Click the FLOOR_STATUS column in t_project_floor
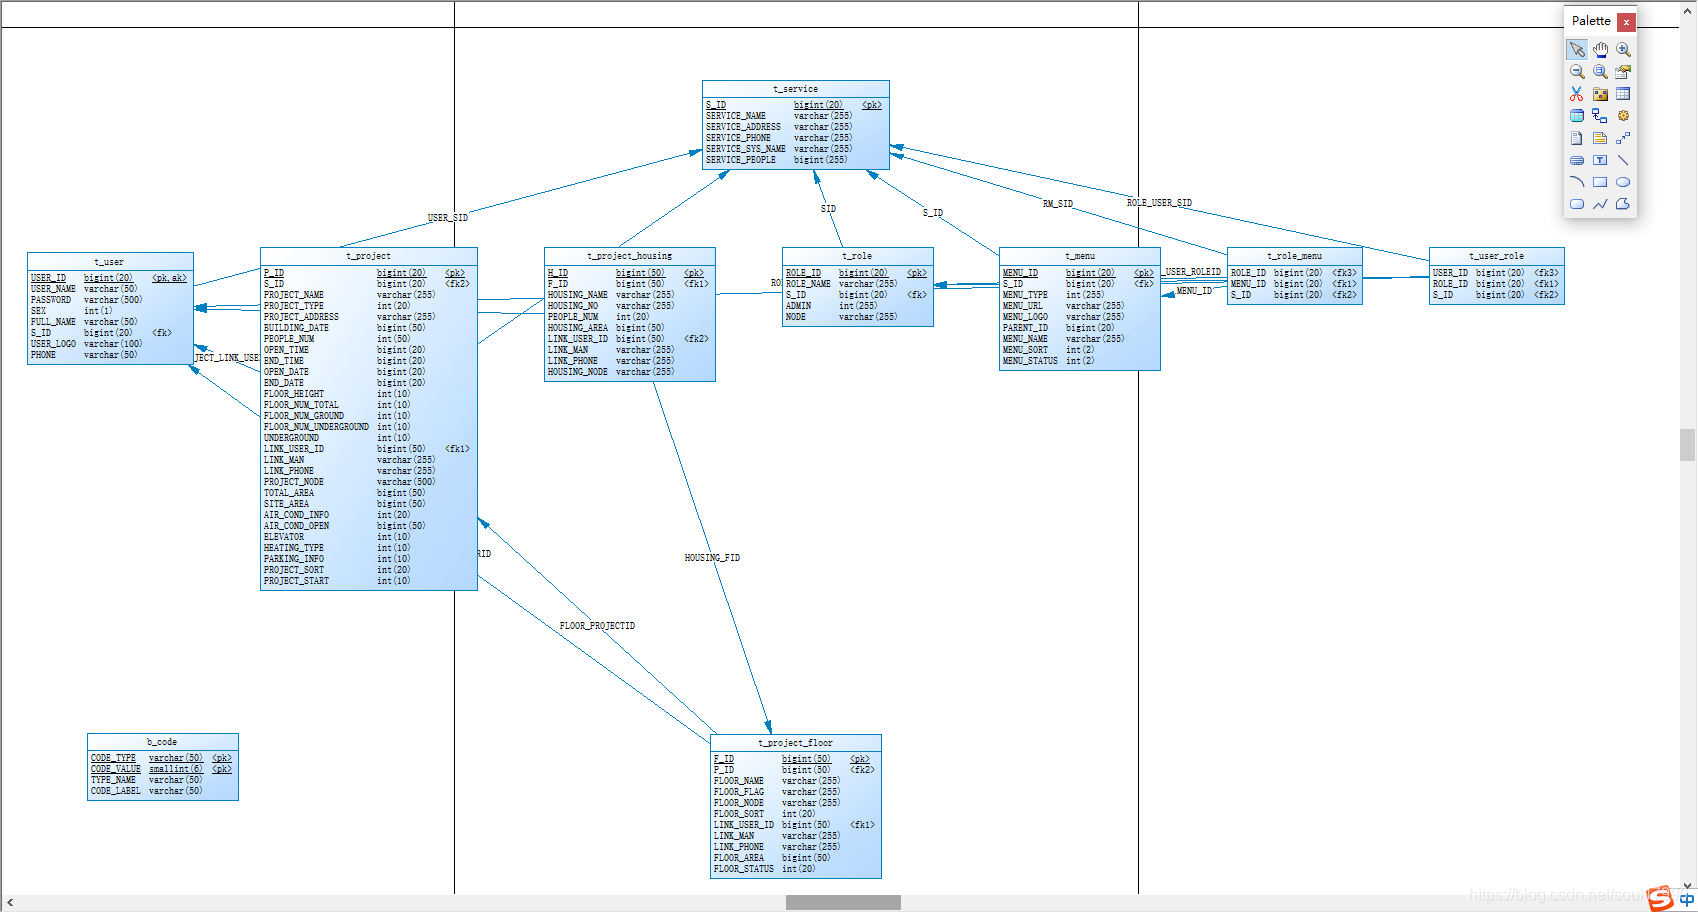The image size is (1698, 913). pos(796,869)
